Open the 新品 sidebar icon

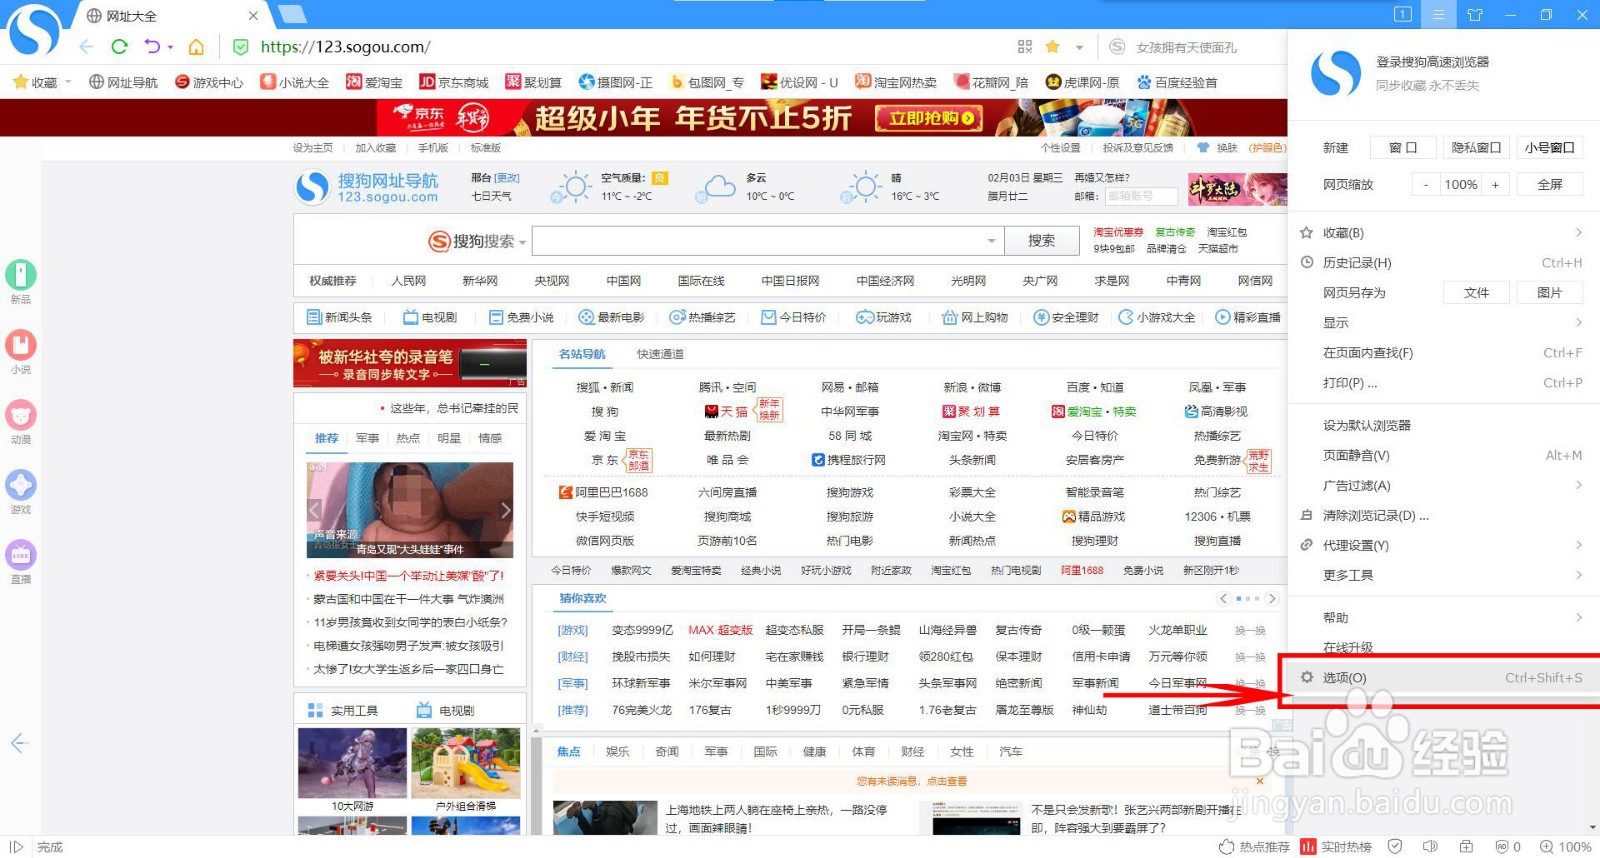coord(21,275)
